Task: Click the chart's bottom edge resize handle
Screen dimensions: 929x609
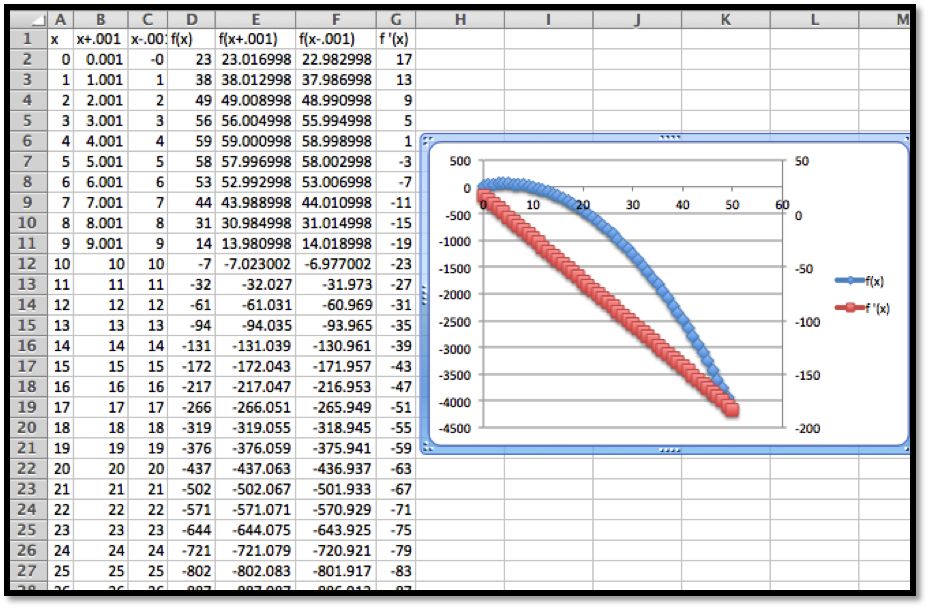Action: pos(669,450)
